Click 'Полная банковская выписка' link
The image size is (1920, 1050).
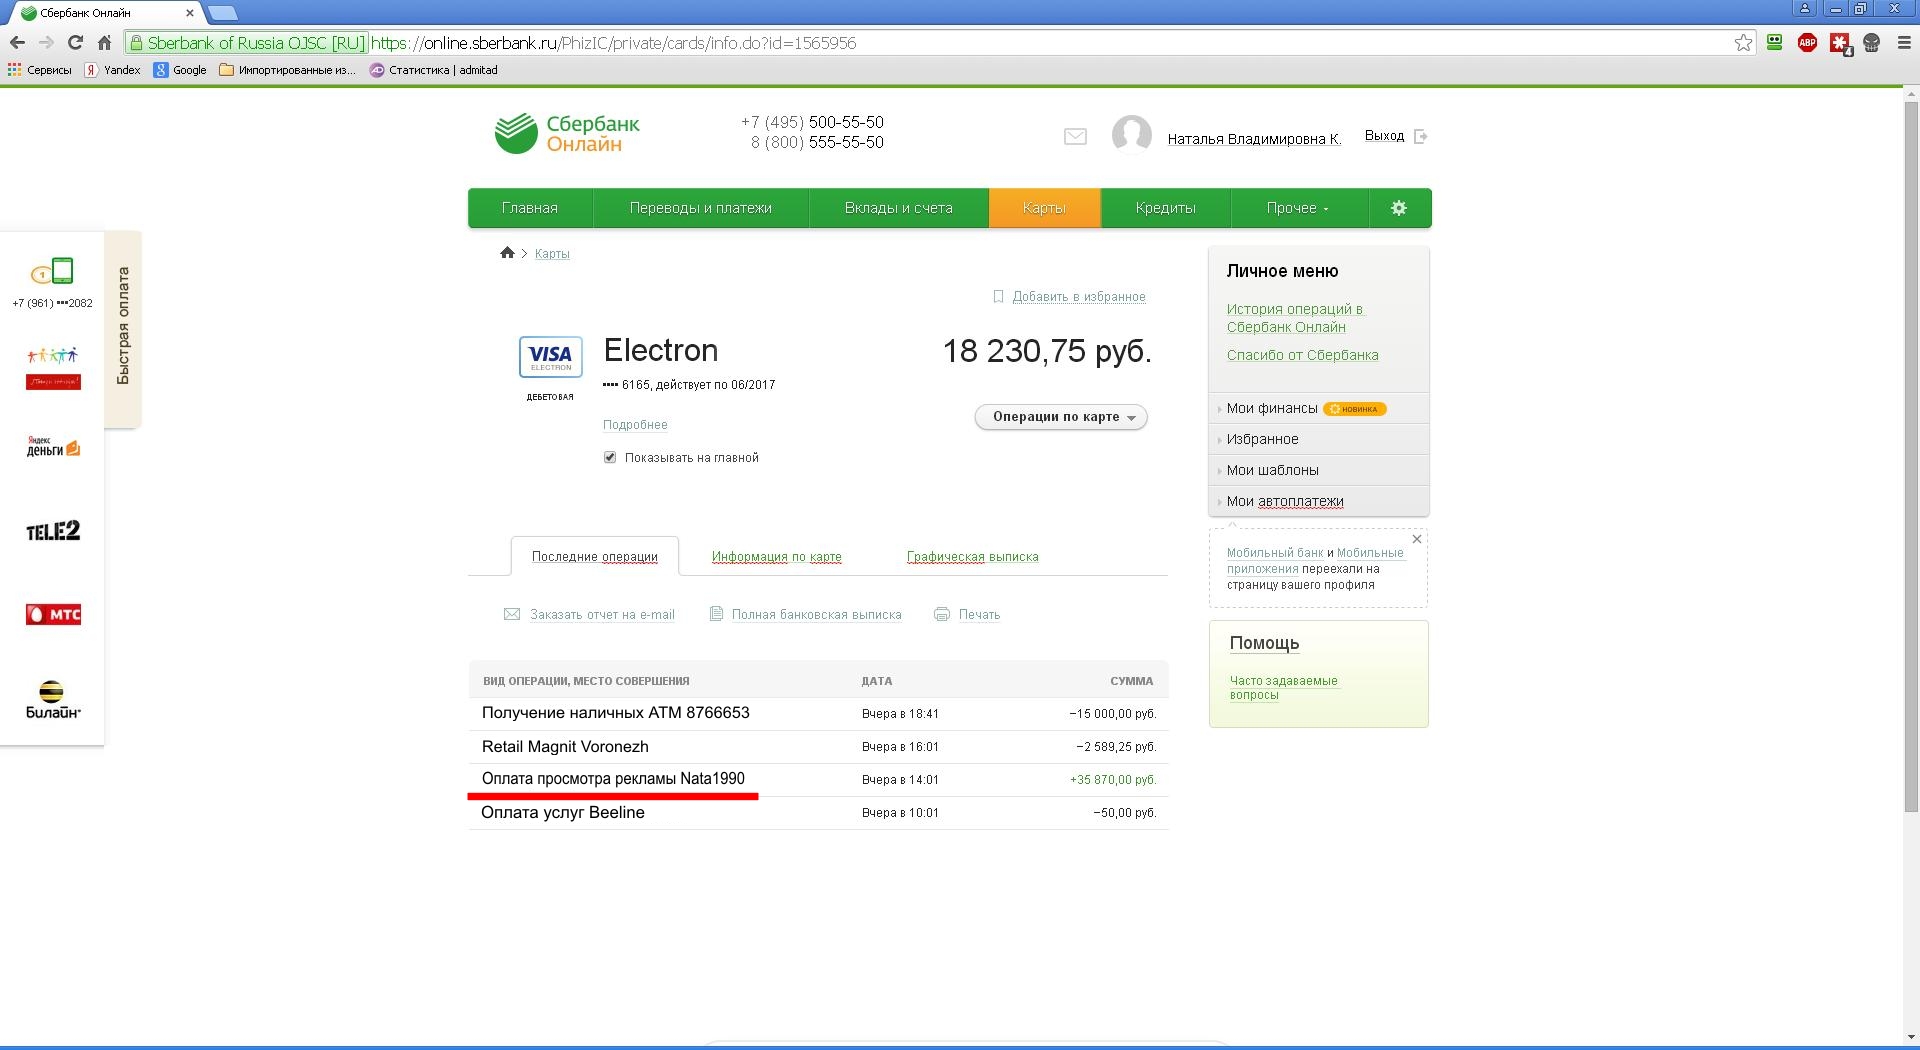816,615
